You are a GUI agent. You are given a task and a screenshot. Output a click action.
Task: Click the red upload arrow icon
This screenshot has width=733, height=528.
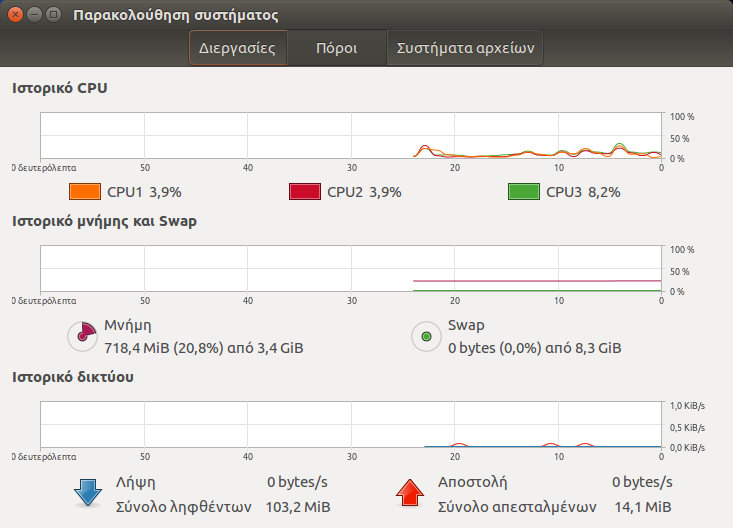pyautogui.click(x=410, y=493)
